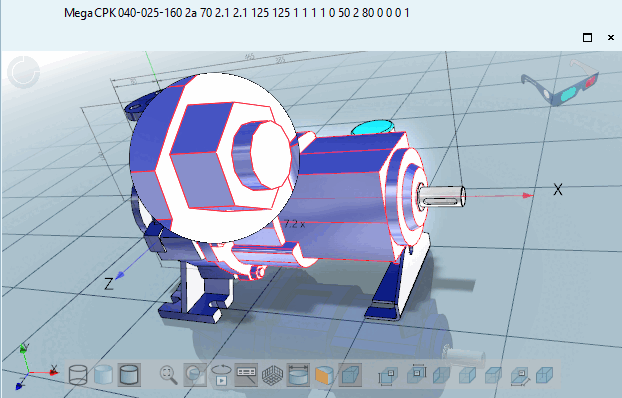Viewport: 622px width, 398px height.
Task: Select the sixth view cube with diagonal arrow
Action: pyautogui.click(x=520, y=376)
